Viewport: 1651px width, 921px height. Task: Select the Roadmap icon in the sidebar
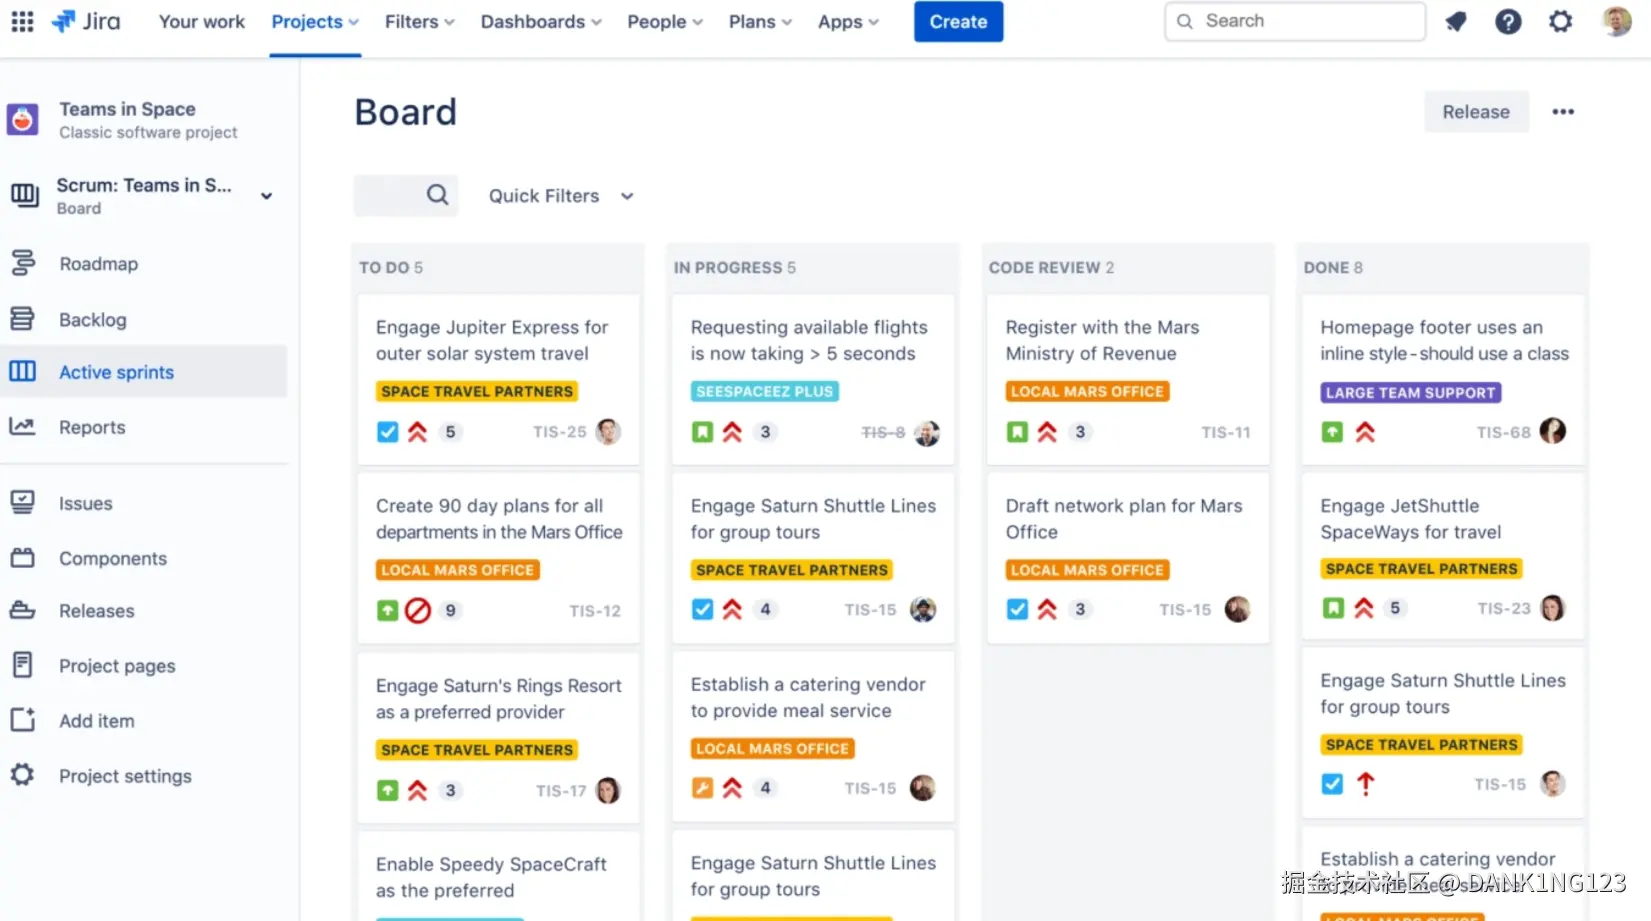pyautogui.click(x=24, y=263)
